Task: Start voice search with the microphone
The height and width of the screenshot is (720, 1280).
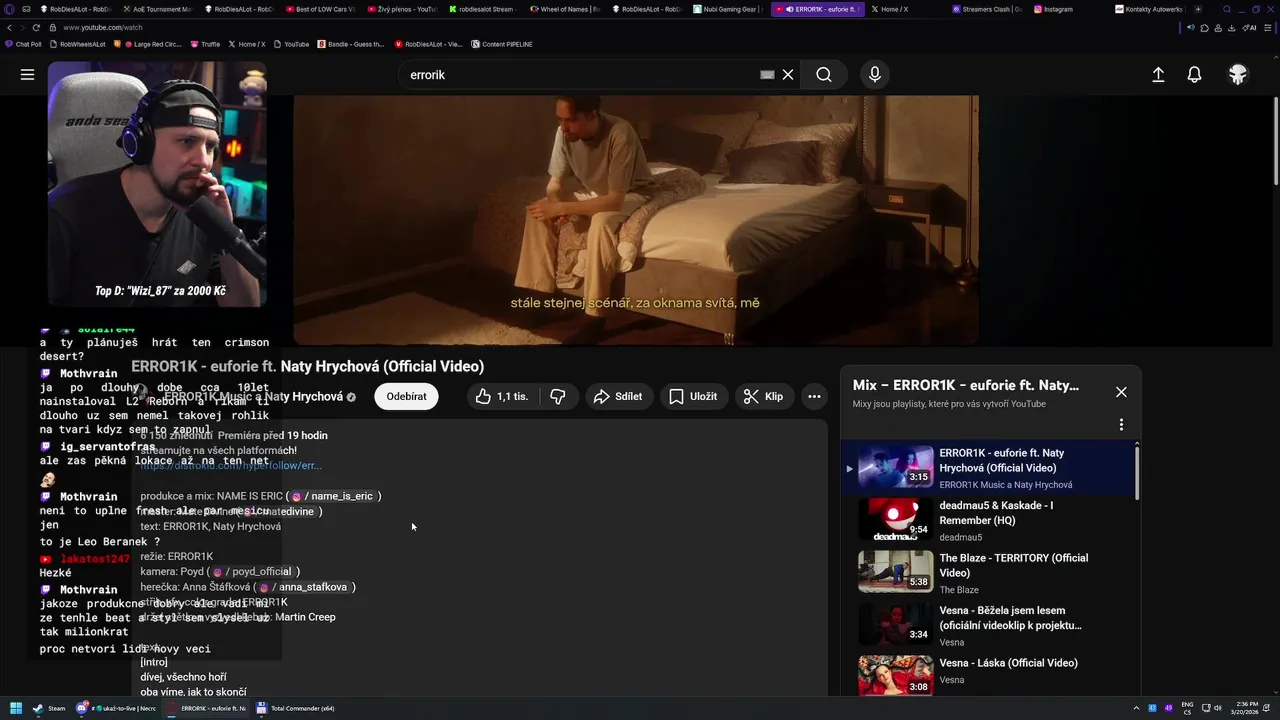Action: 875,75
